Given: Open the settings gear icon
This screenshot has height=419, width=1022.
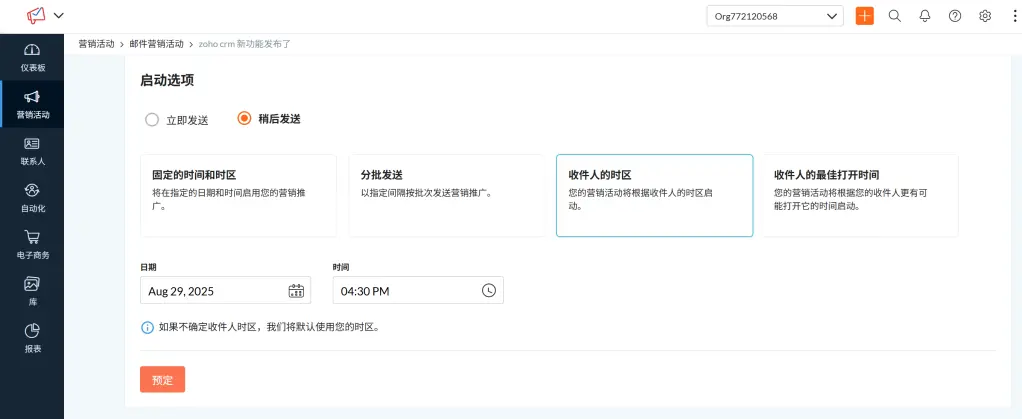Looking at the screenshot, I should click(x=985, y=16).
